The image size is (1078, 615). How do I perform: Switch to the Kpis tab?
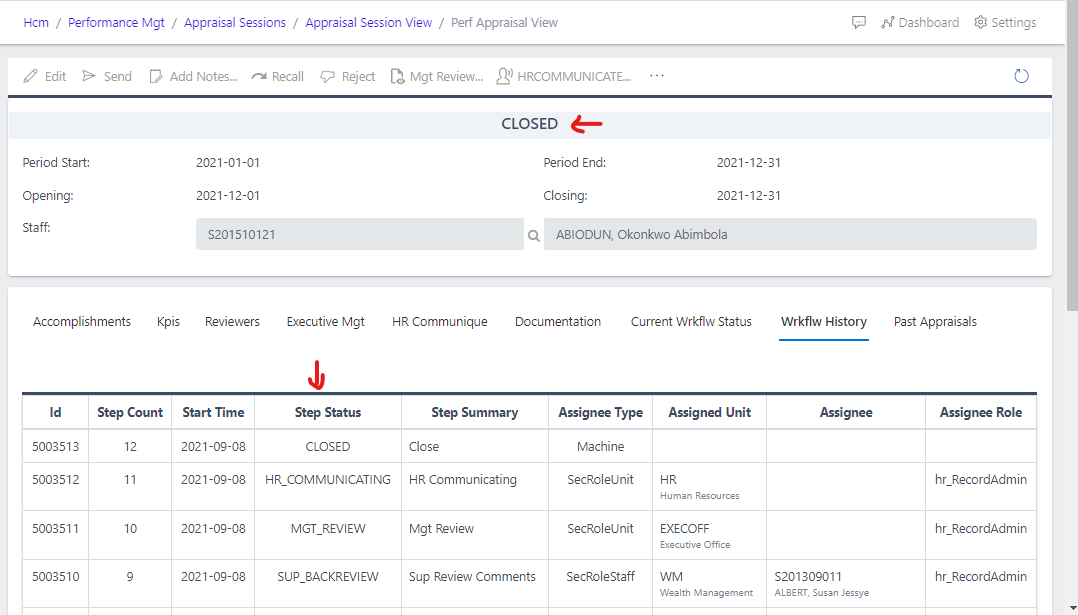(x=168, y=322)
